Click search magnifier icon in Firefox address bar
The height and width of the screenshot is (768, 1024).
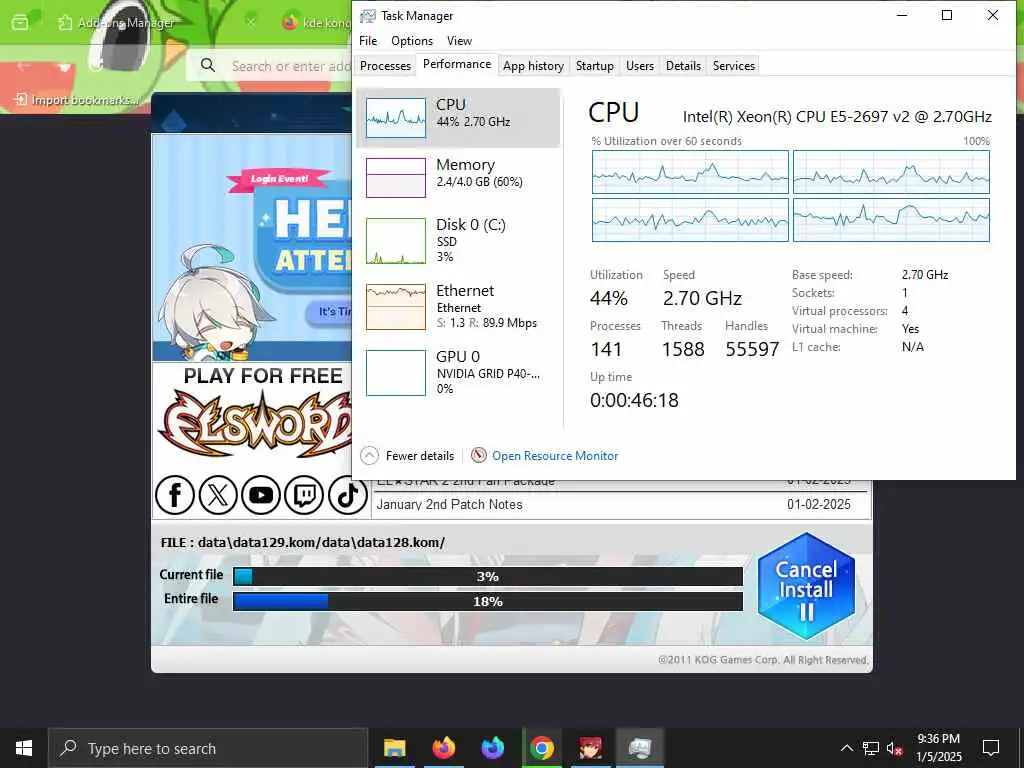click(208, 65)
